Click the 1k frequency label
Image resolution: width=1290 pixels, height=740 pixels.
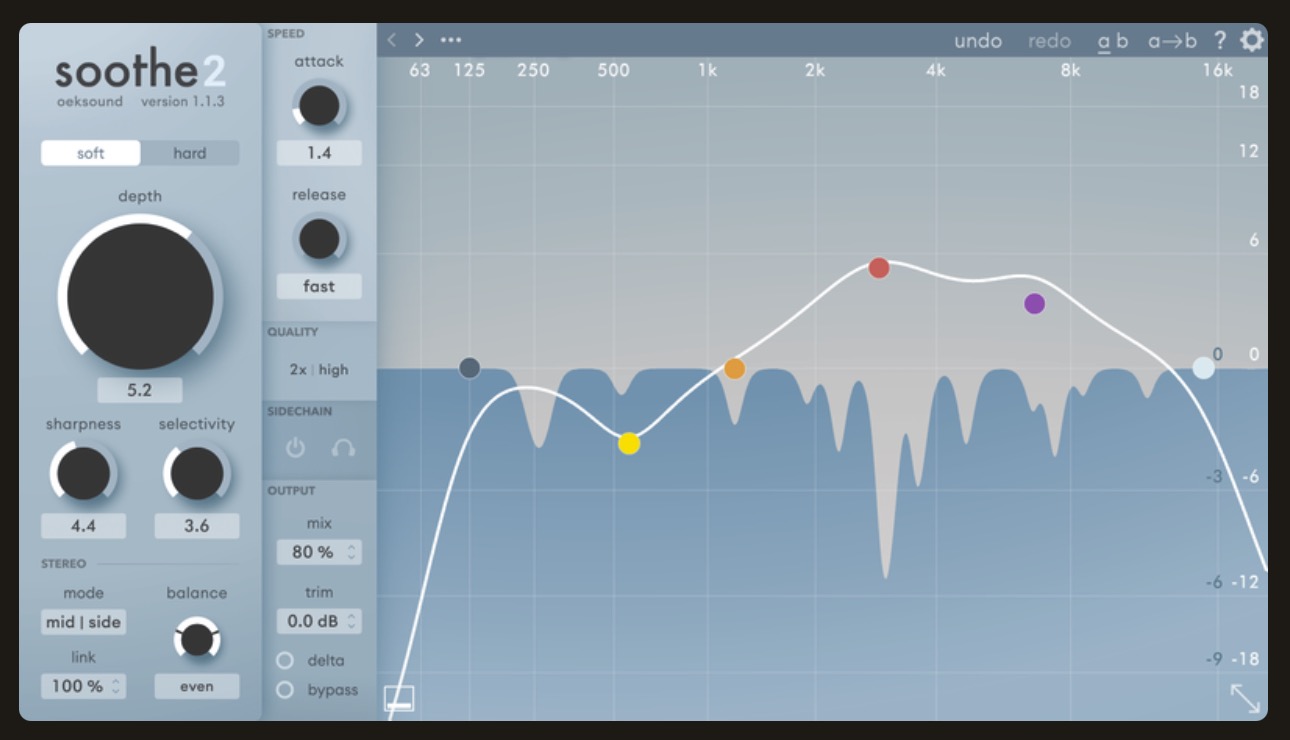pos(708,70)
